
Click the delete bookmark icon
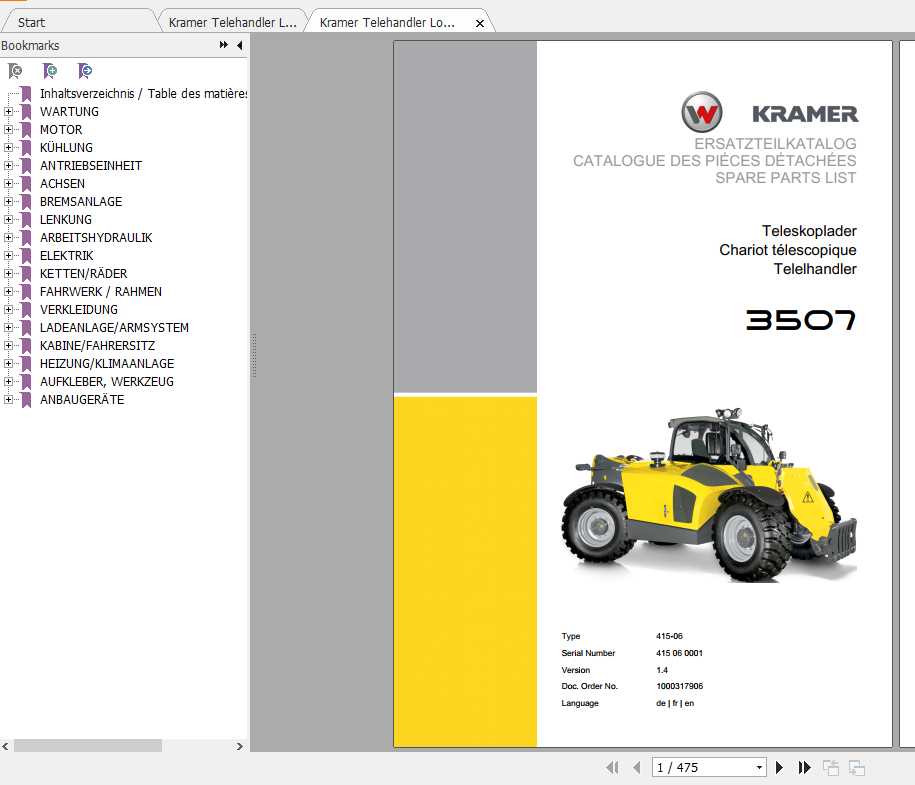coord(15,71)
